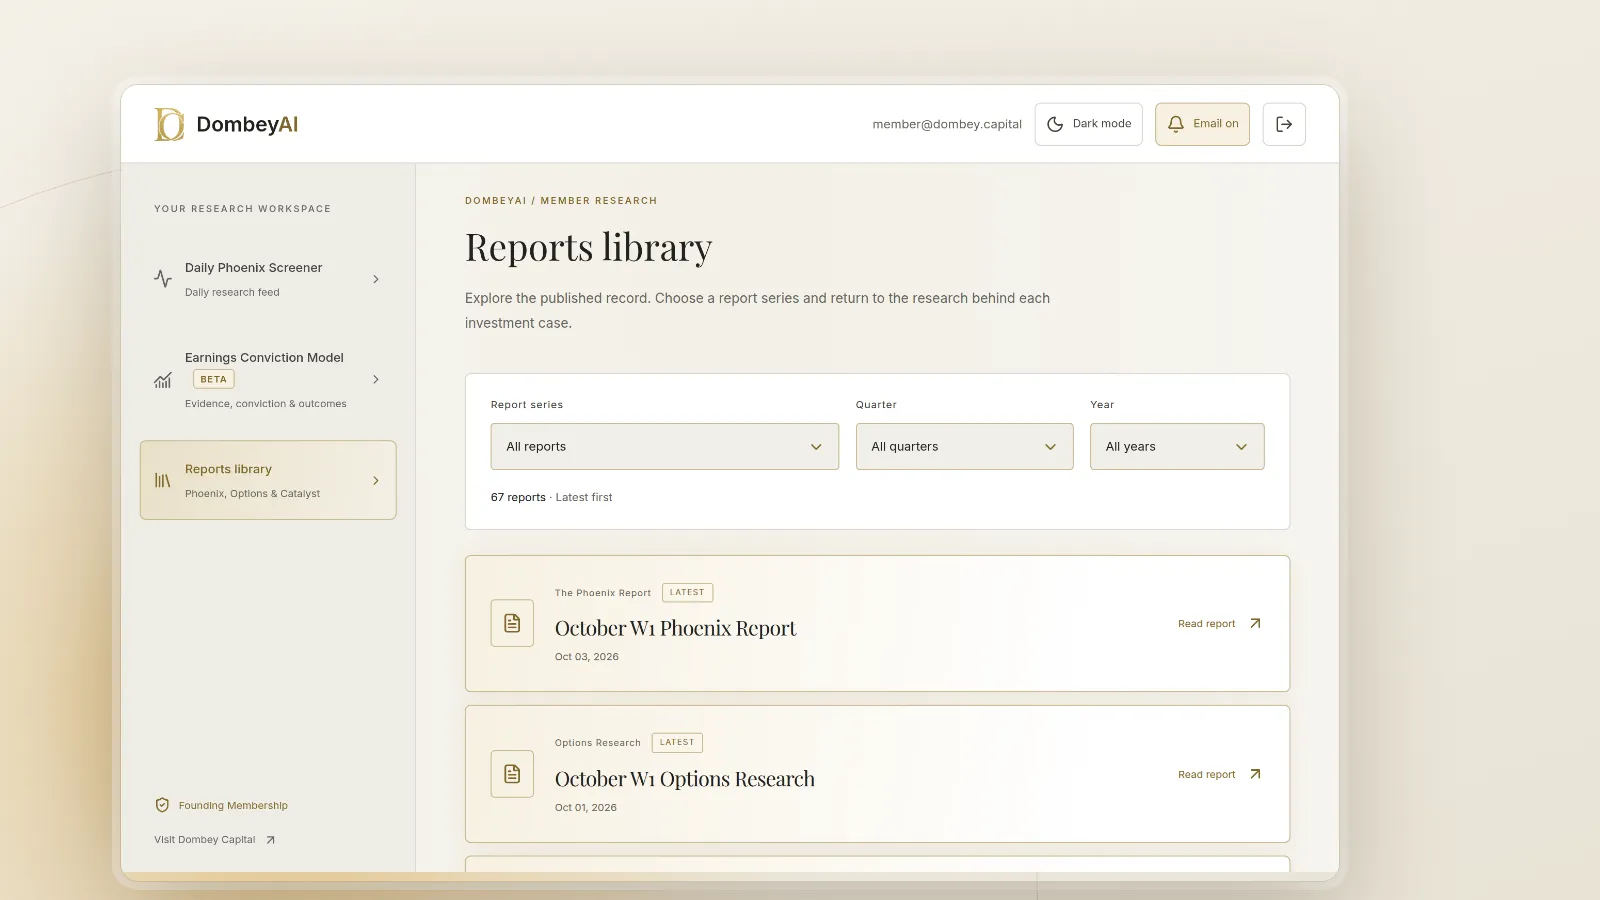The image size is (1600, 900).
Task: Click the Reports library chevron in sidebar
Action: tap(376, 480)
